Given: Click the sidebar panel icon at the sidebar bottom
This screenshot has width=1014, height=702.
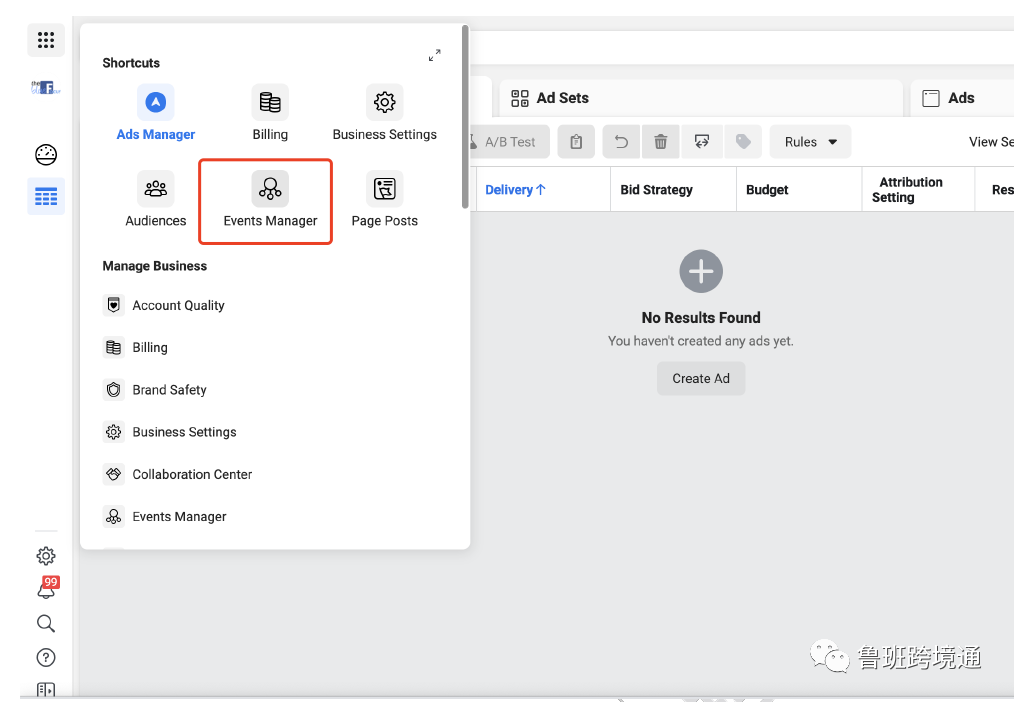Looking at the screenshot, I should coord(46,690).
